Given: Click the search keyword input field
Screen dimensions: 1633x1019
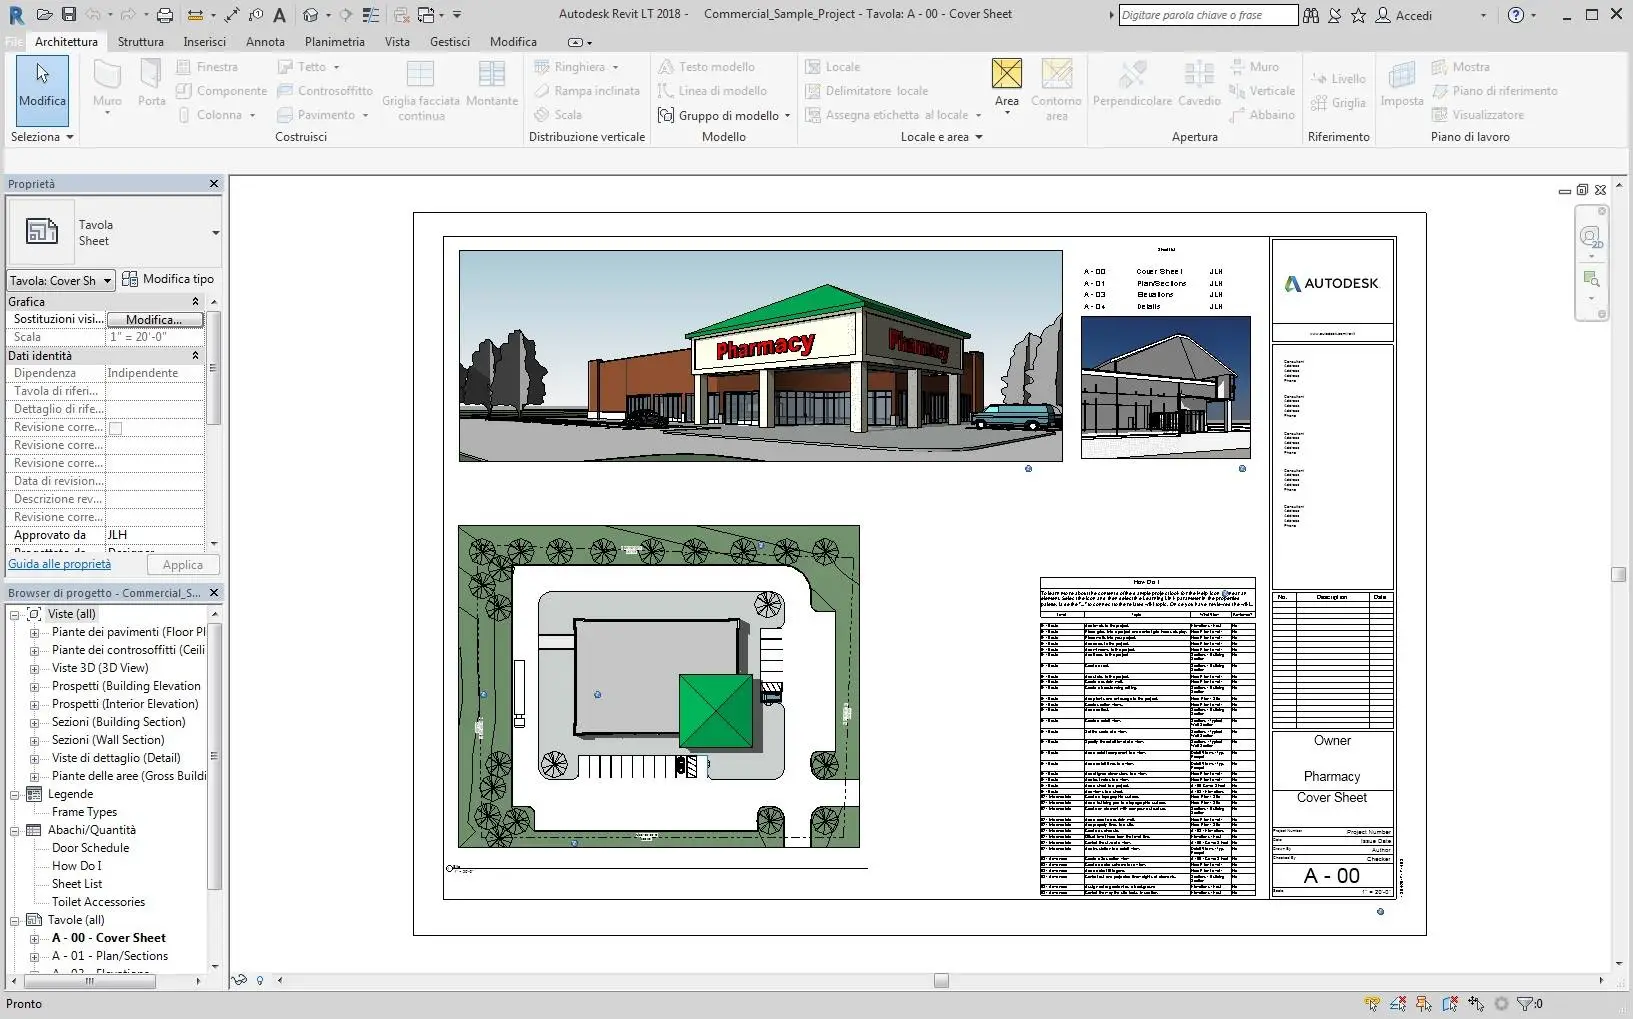Looking at the screenshot, I should point(1206,15).
